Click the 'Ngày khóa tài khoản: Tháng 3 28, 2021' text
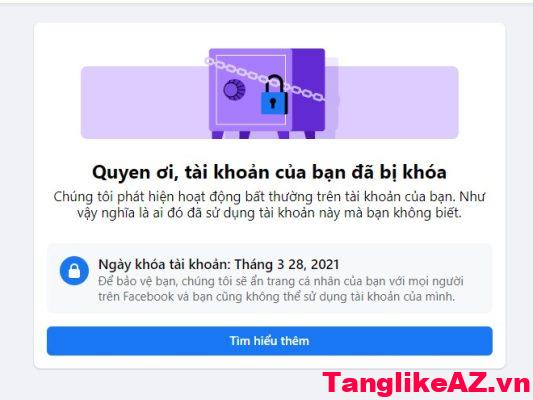 [219, 264]
